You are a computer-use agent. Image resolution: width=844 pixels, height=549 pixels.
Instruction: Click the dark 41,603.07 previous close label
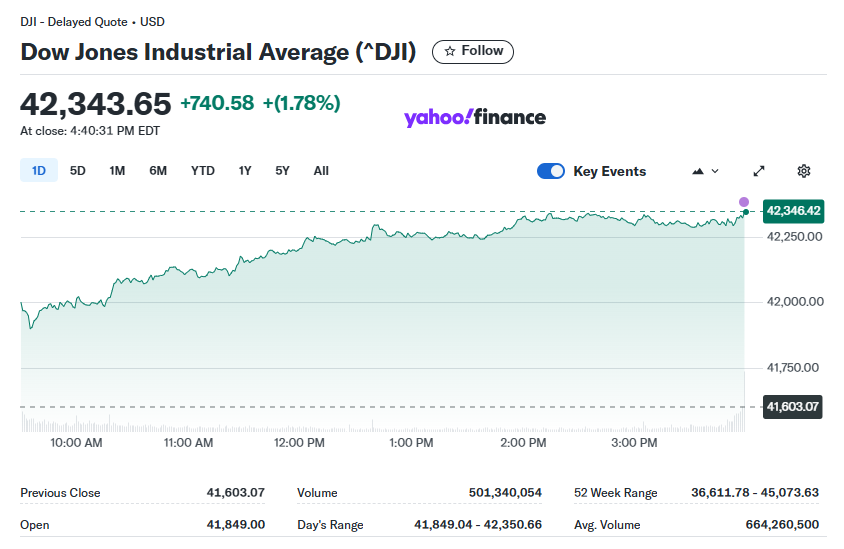pyautogui.click(x=793, y=407)
